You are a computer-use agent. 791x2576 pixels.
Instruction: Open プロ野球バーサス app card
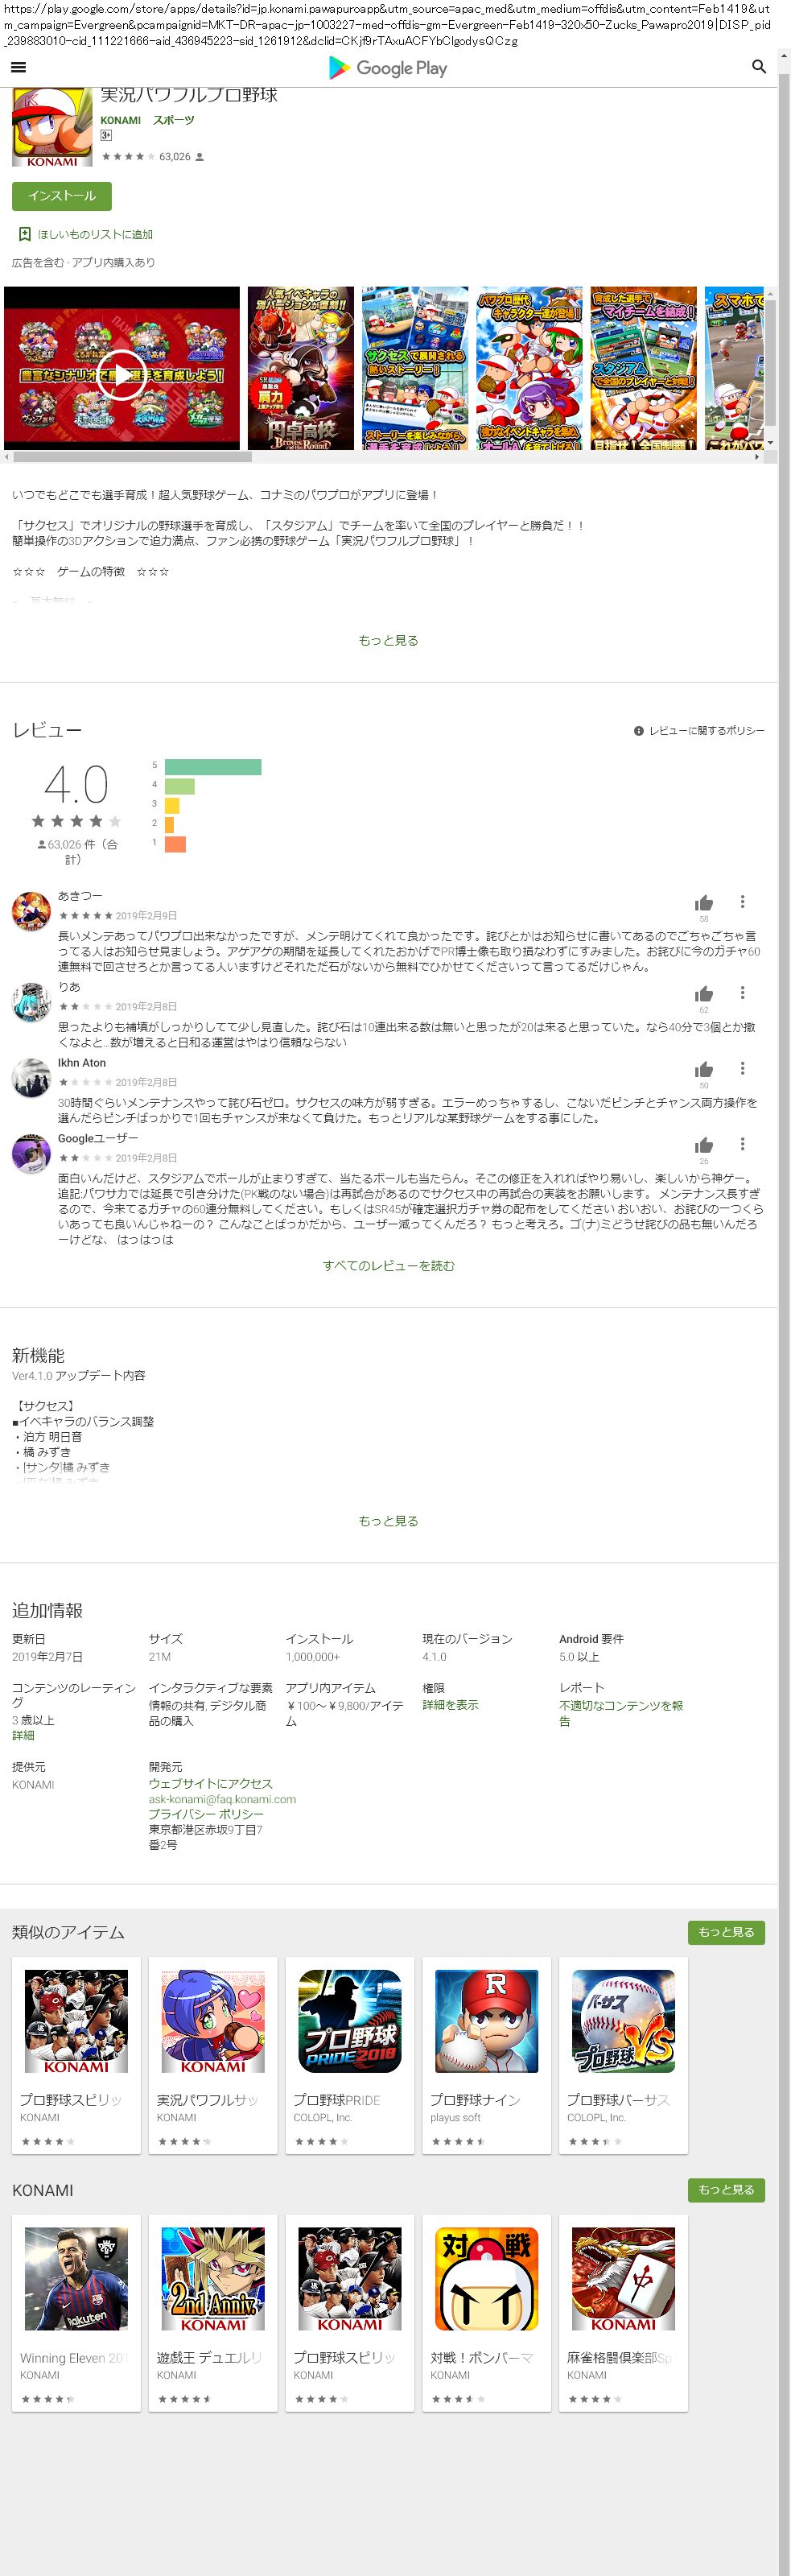click(623, 2055)
